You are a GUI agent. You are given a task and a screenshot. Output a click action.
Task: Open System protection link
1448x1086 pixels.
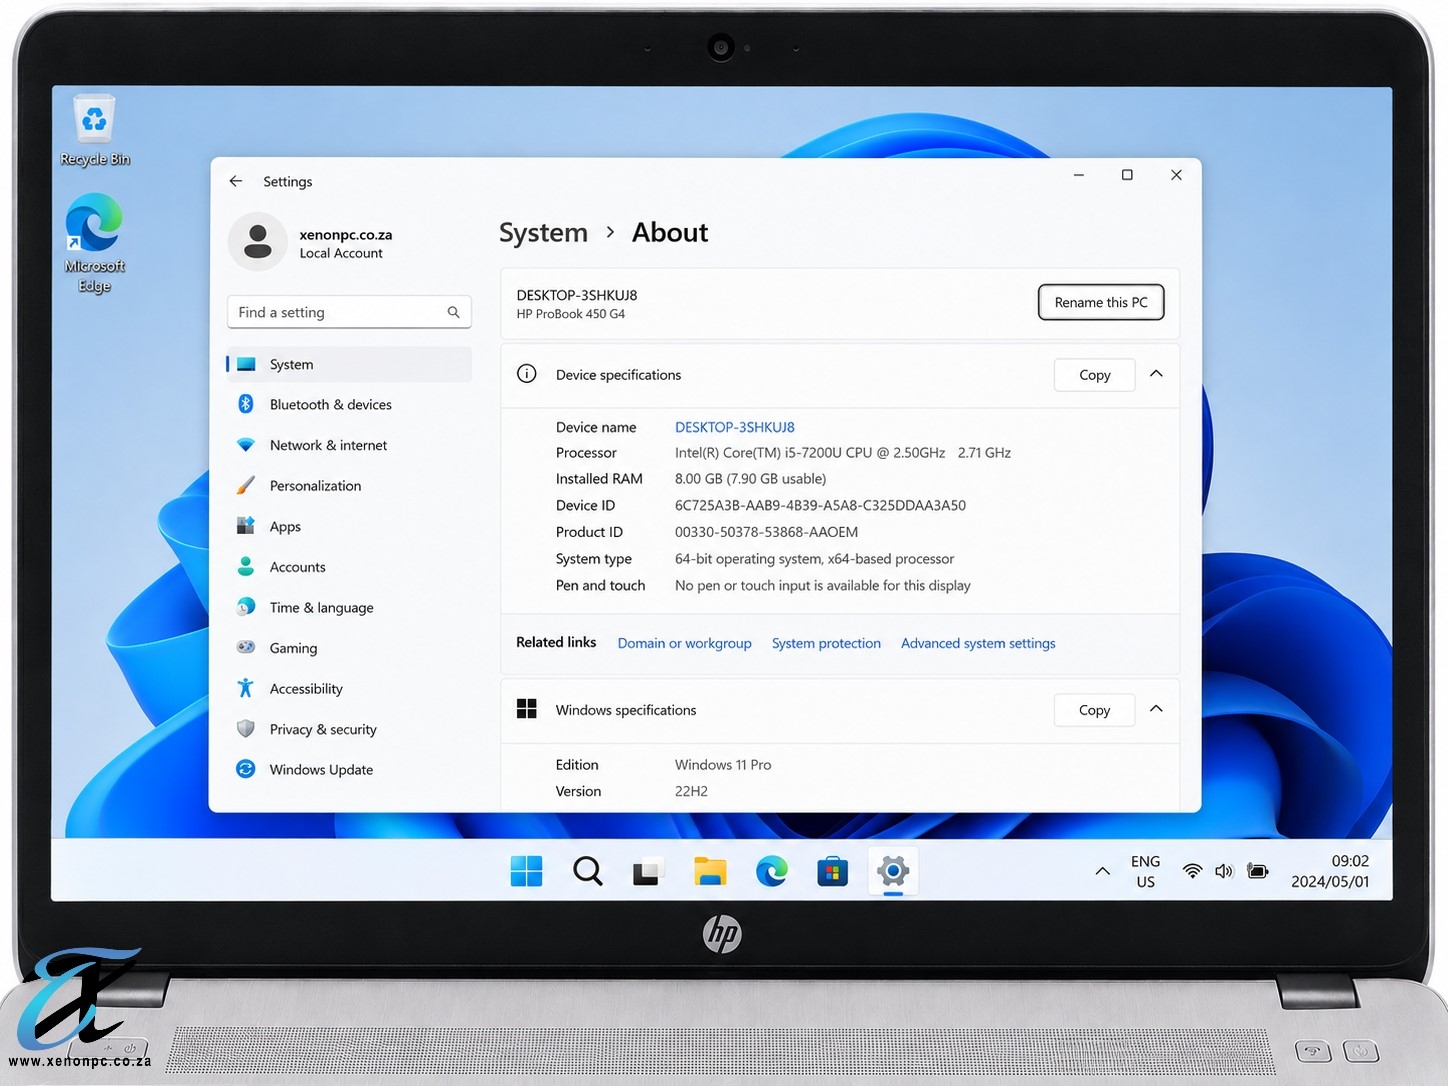pyautogui.click(x=826, y=643)
